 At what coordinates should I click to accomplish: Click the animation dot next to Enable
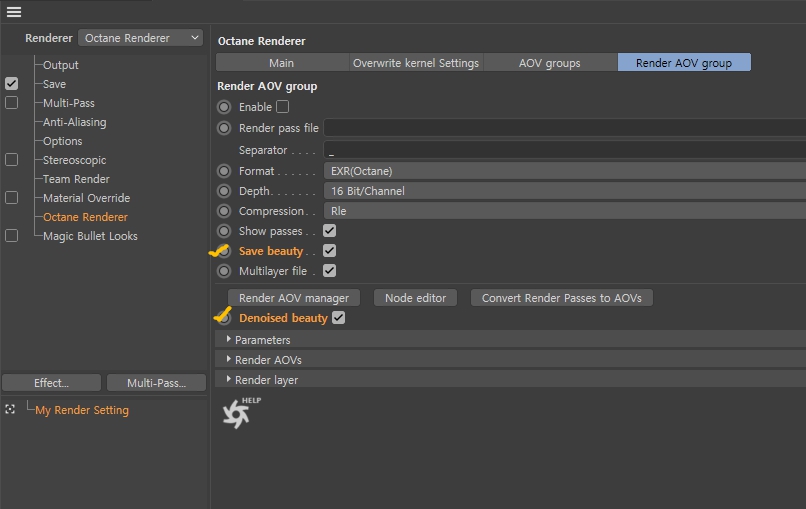point(224,107)
